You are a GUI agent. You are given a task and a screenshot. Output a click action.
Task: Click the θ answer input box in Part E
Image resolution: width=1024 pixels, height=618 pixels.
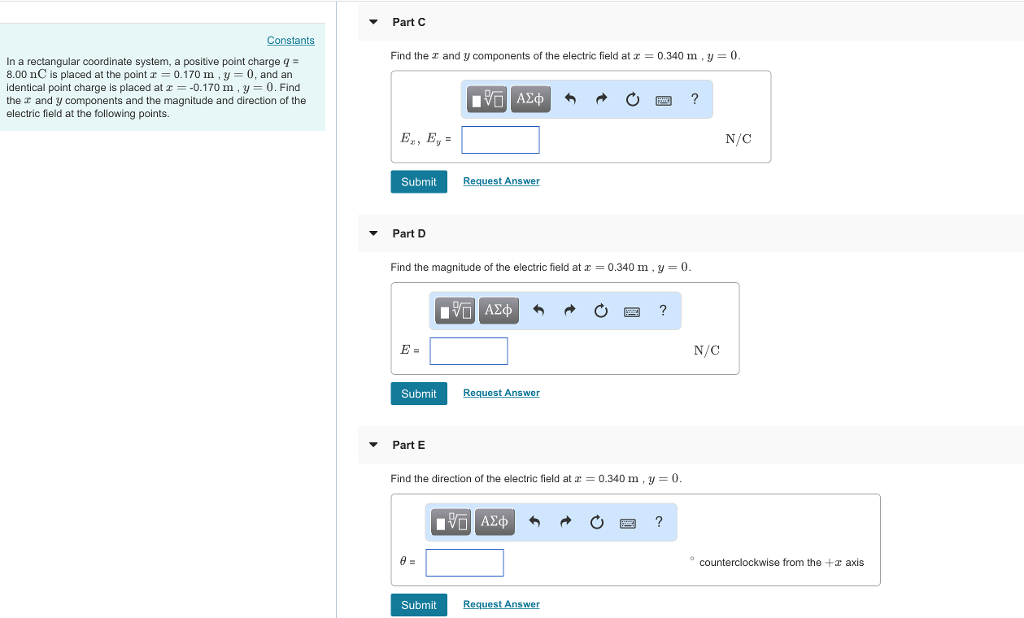[464, 562]
